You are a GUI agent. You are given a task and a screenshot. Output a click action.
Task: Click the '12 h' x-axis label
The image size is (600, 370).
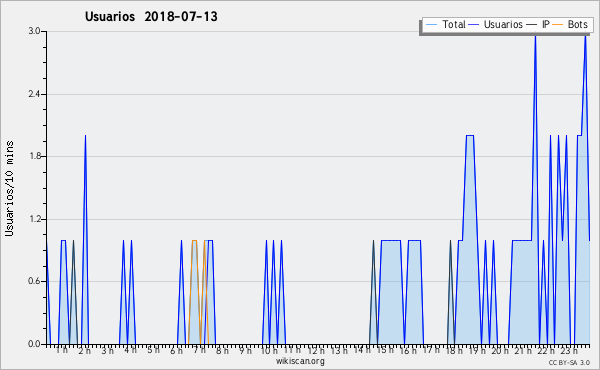[x=316, y=350]
